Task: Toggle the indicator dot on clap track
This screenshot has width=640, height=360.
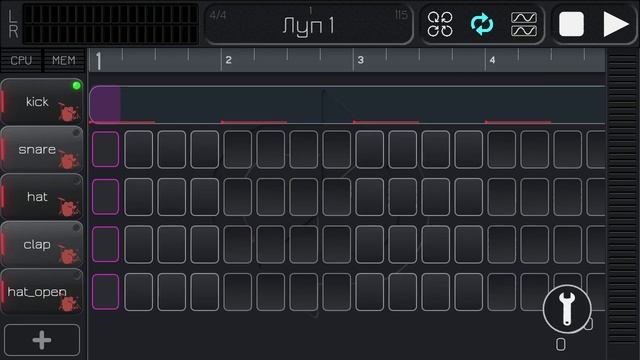Action: click(76, 228)
